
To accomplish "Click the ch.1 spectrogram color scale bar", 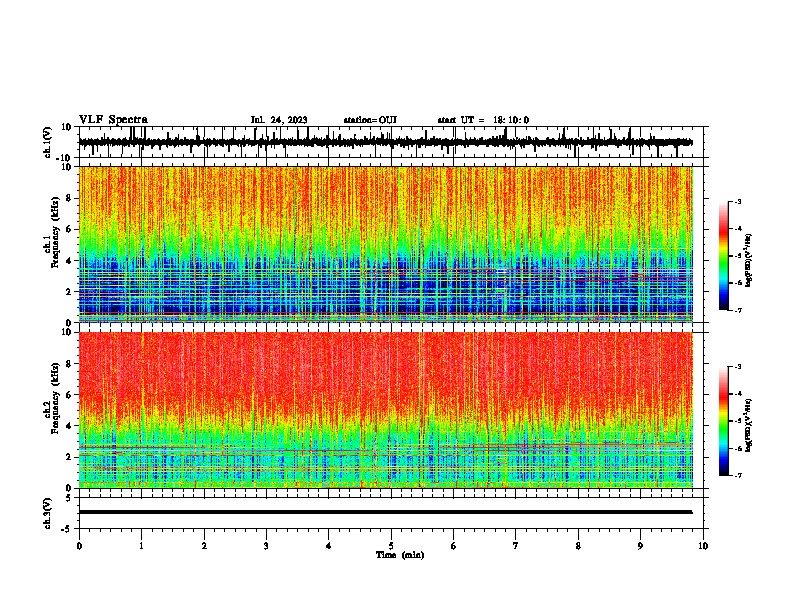I will click(x=724, y=256).
